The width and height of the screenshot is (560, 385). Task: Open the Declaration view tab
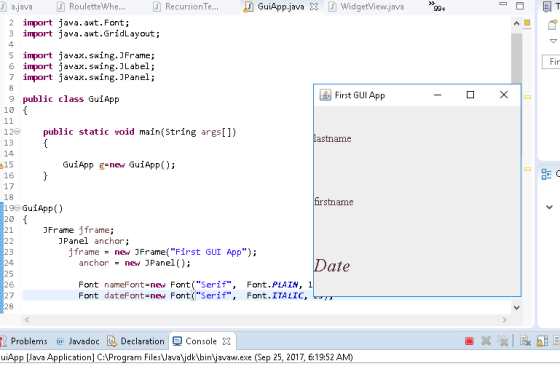point(136,341)
